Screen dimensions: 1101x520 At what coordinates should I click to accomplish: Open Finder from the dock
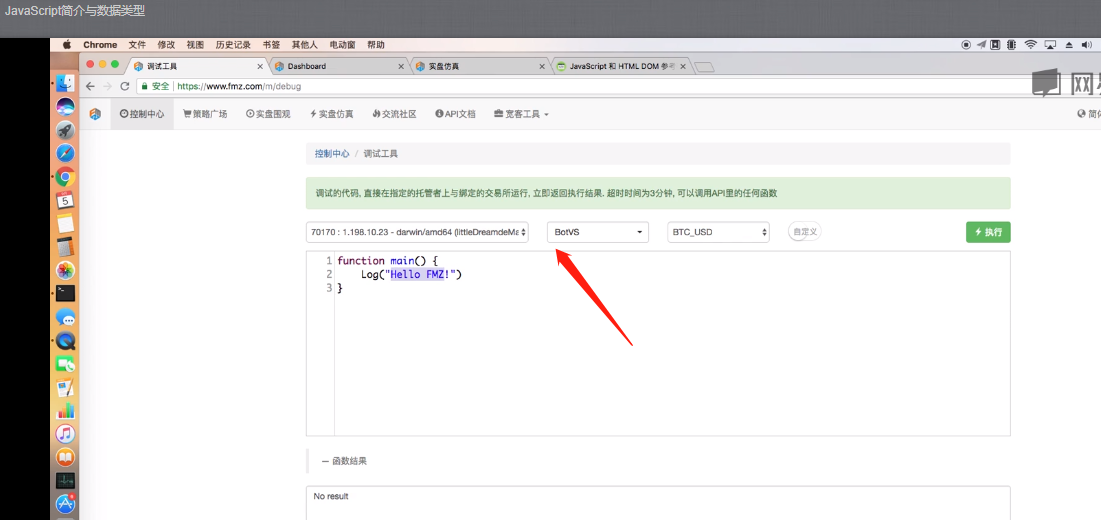(65, 83)
